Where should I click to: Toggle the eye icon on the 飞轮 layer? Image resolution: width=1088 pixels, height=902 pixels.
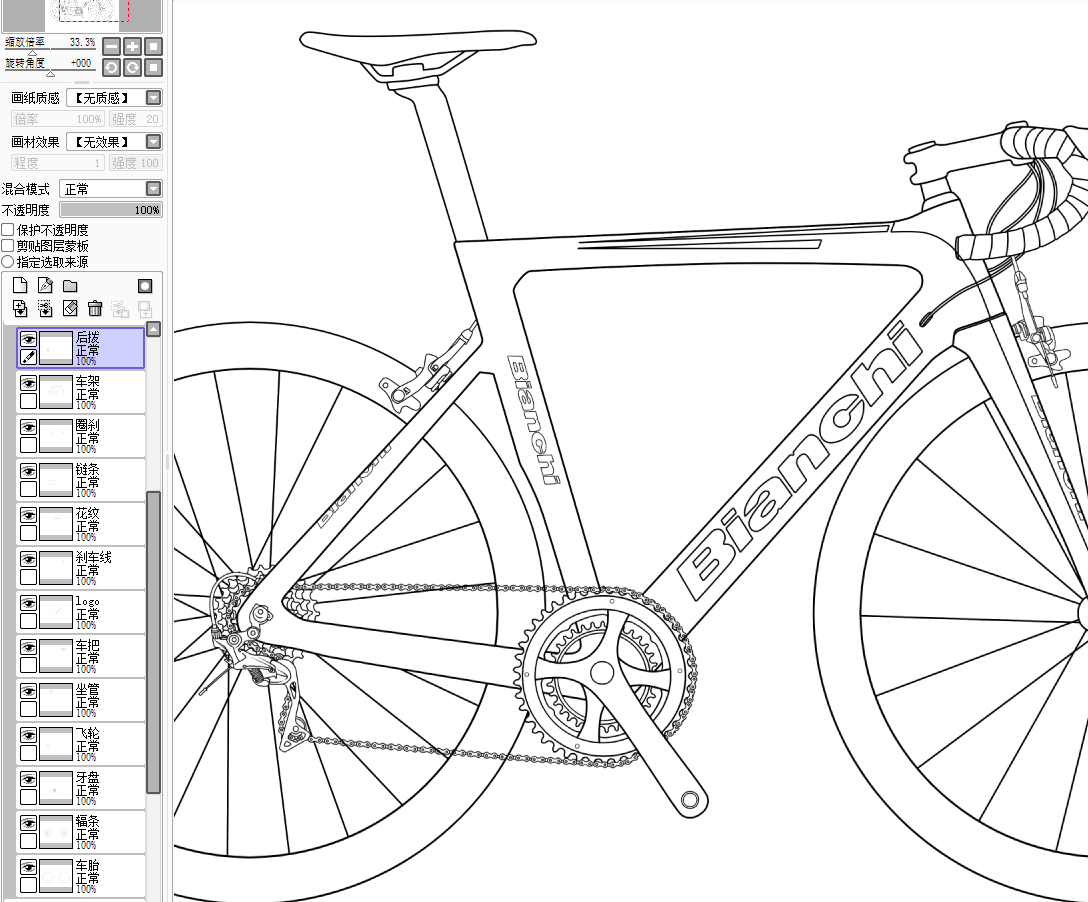pos(28,735)
